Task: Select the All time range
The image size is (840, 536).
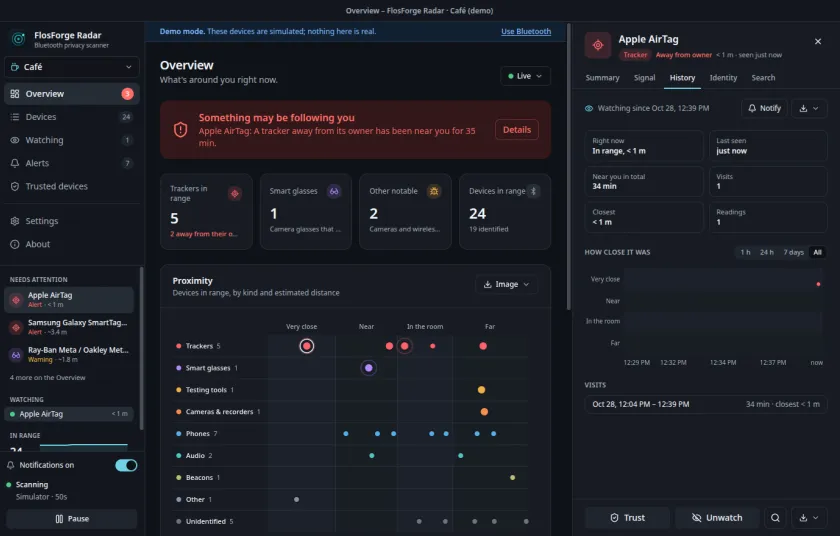Action: (x=817, y=252)
